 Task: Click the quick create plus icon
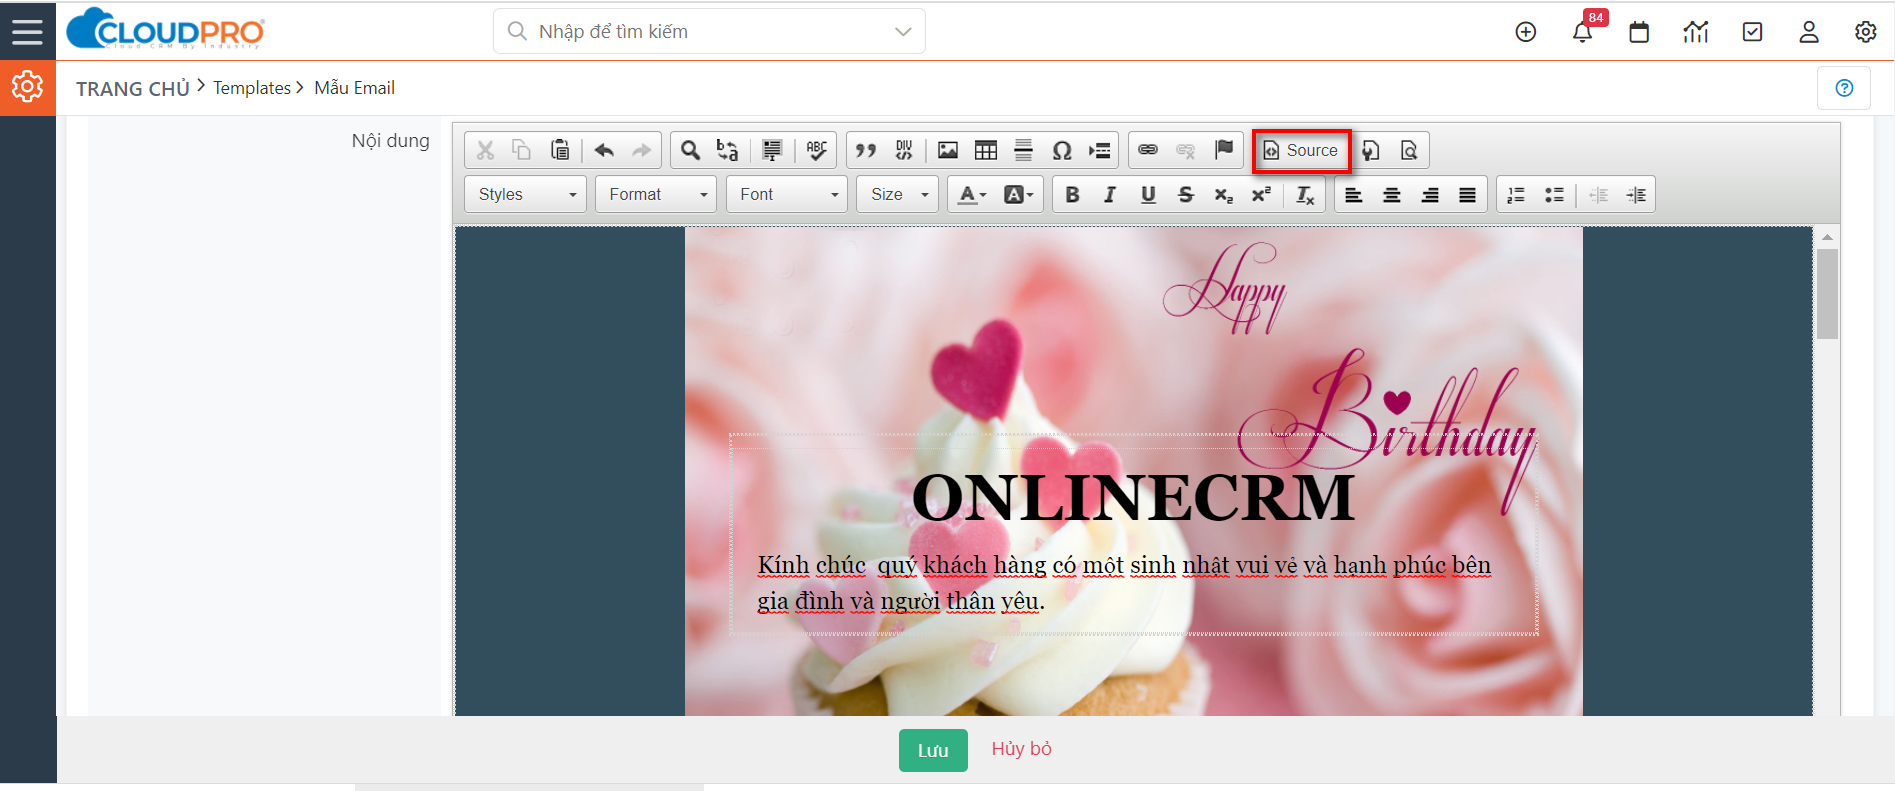1526,32
